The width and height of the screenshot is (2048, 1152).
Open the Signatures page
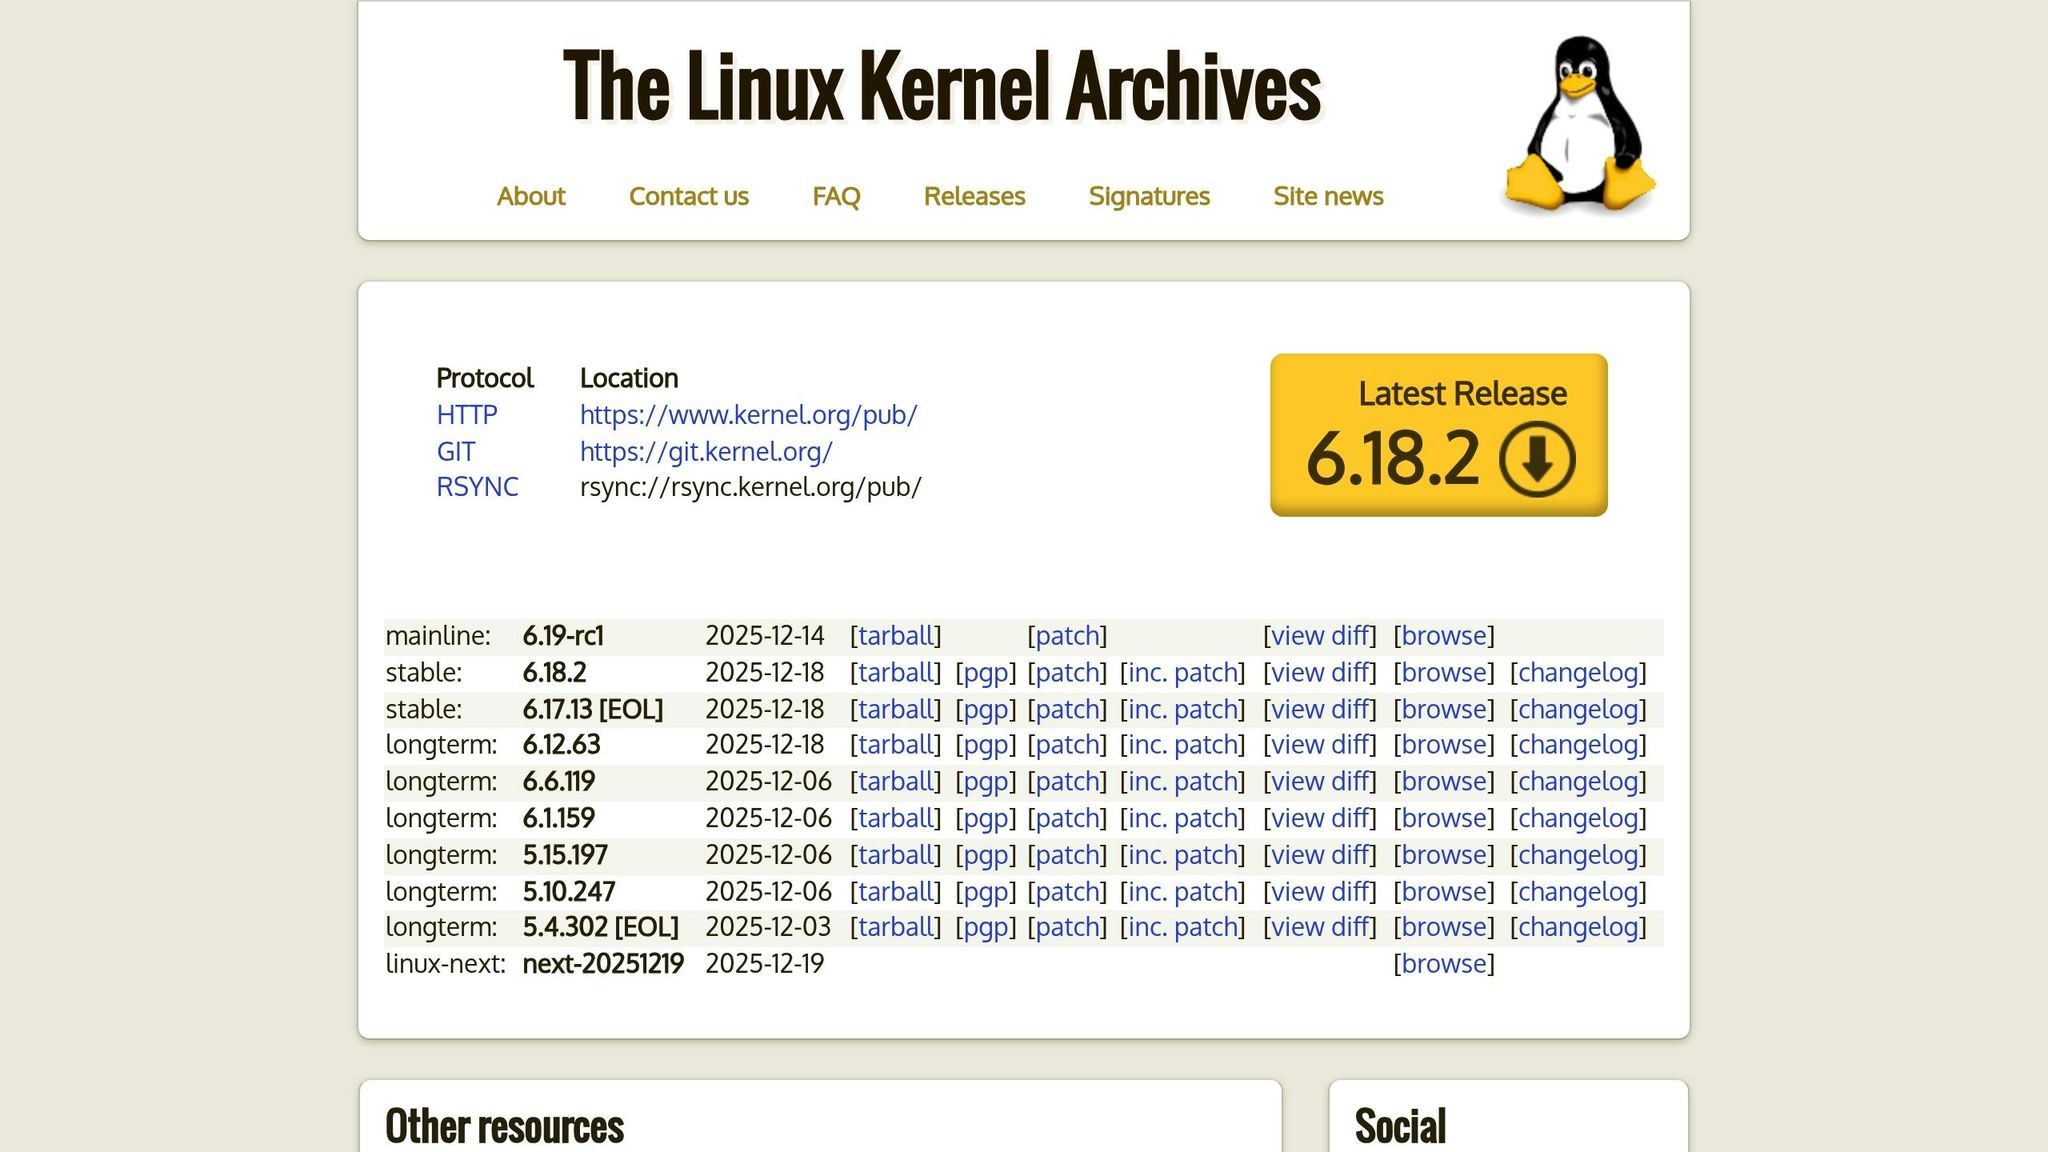coord(1149,196)
